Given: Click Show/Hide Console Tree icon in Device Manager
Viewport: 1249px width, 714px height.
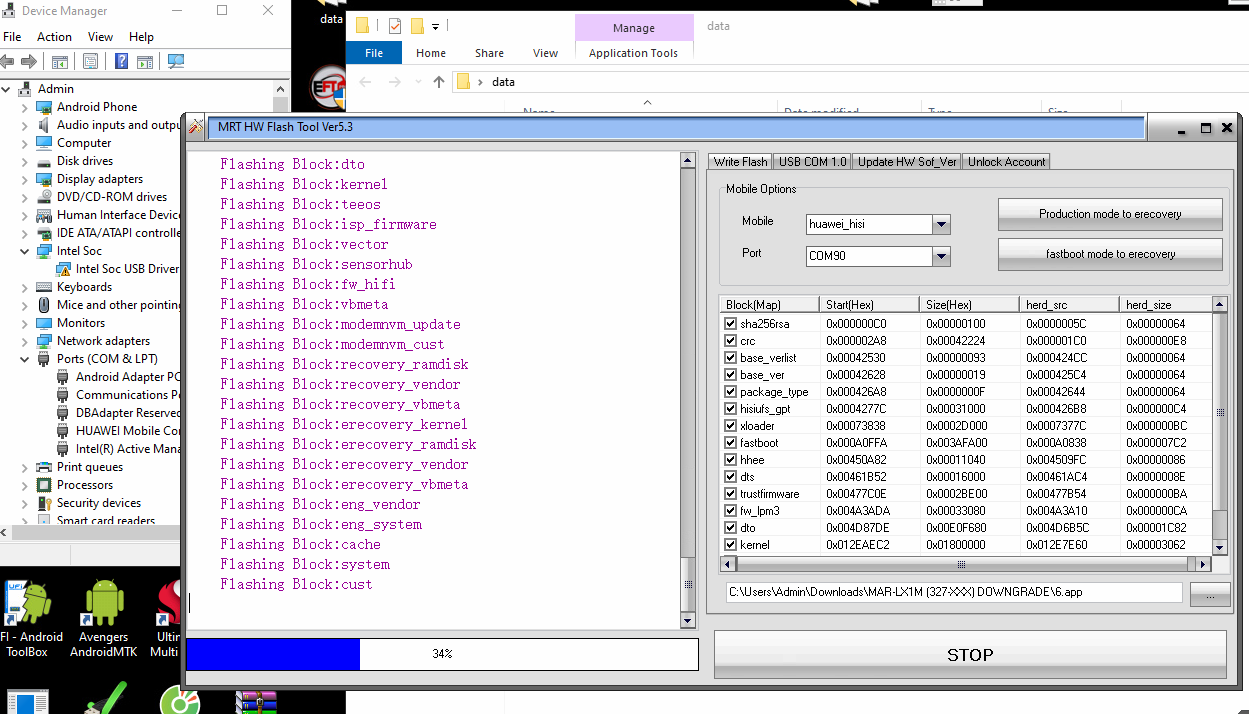Looking at the screenshot, I should click(60, 62).
